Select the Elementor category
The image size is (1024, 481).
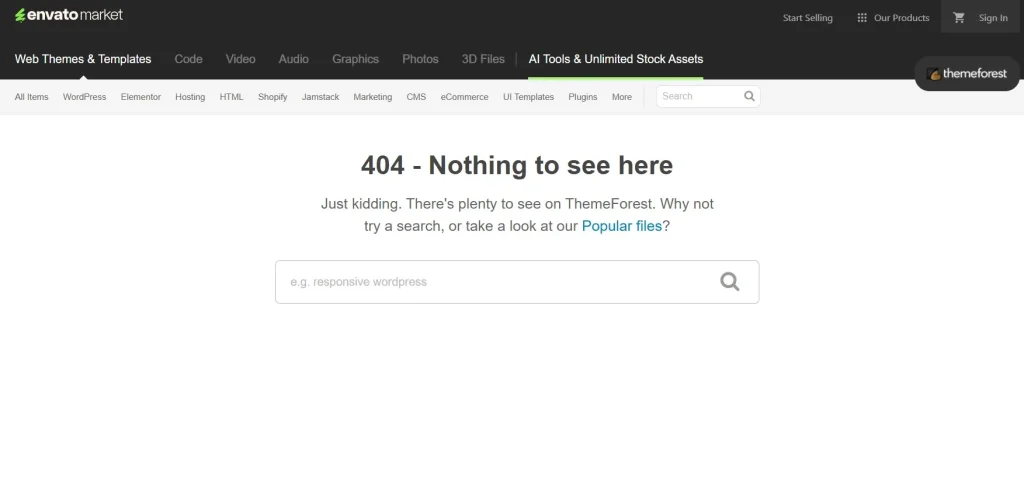(140, 97)
